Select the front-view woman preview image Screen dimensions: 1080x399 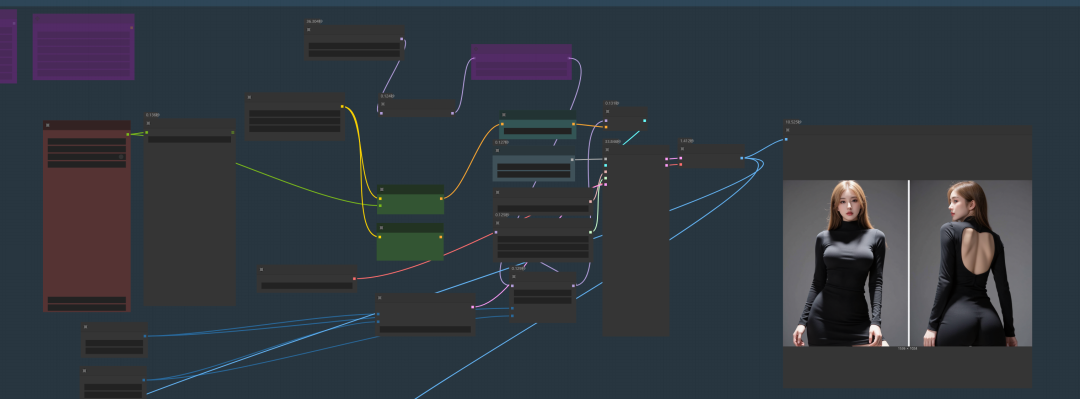click(x=846, y=263)
